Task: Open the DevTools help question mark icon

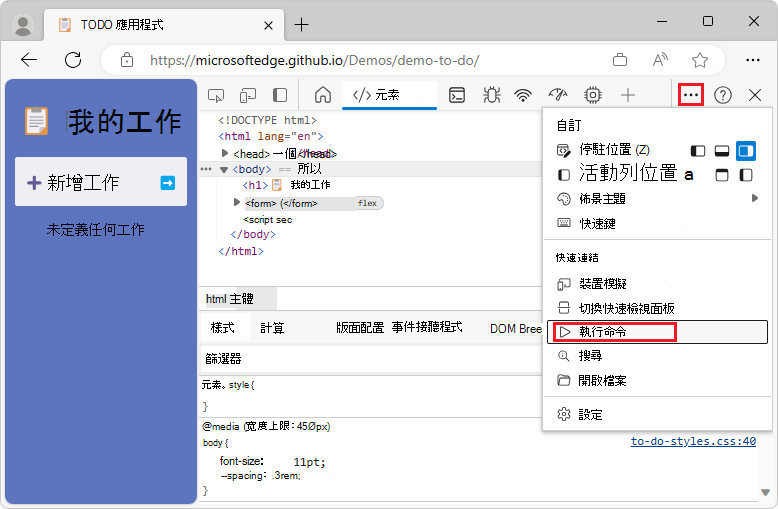Action: 723,95
